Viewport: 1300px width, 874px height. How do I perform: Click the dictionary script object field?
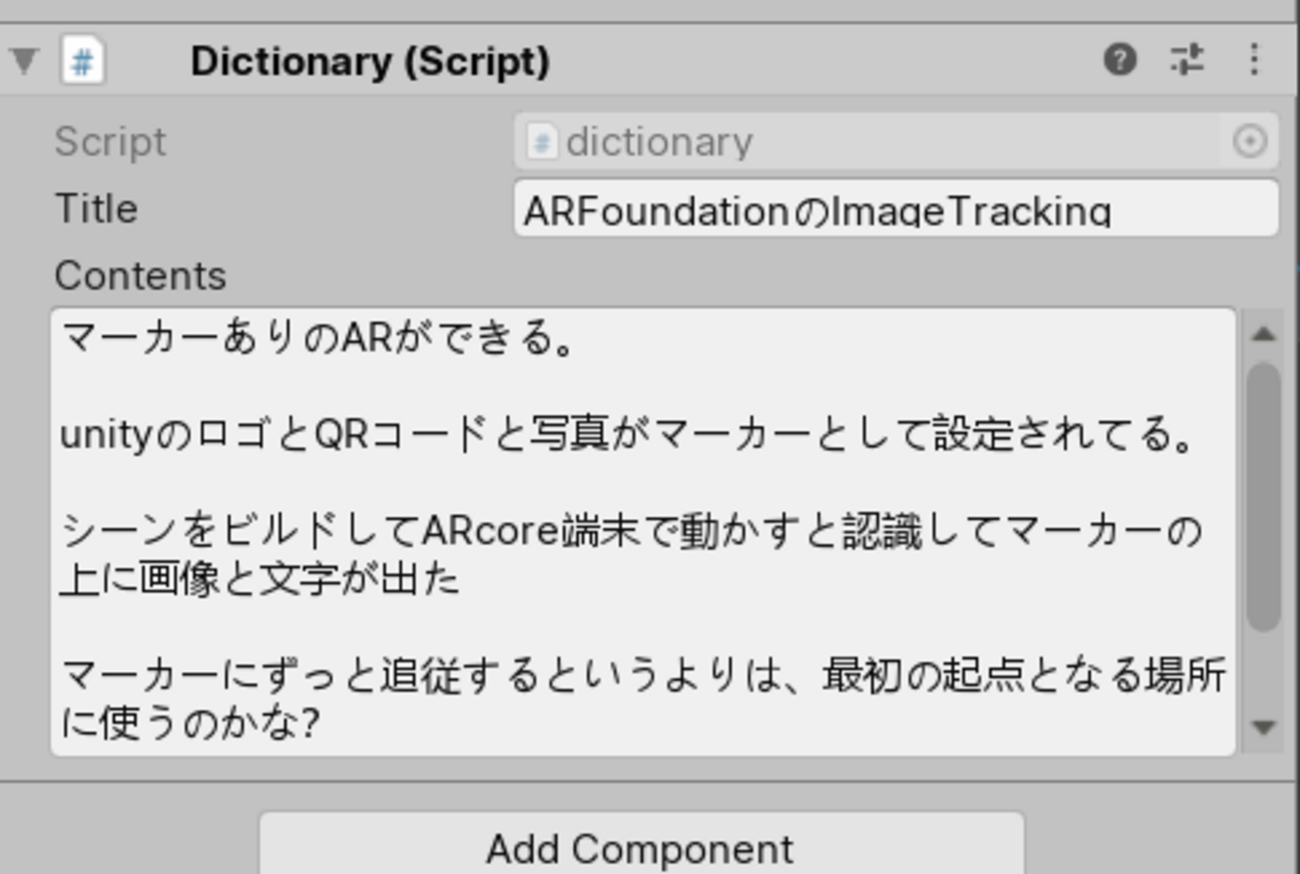[x=870, y=142]
